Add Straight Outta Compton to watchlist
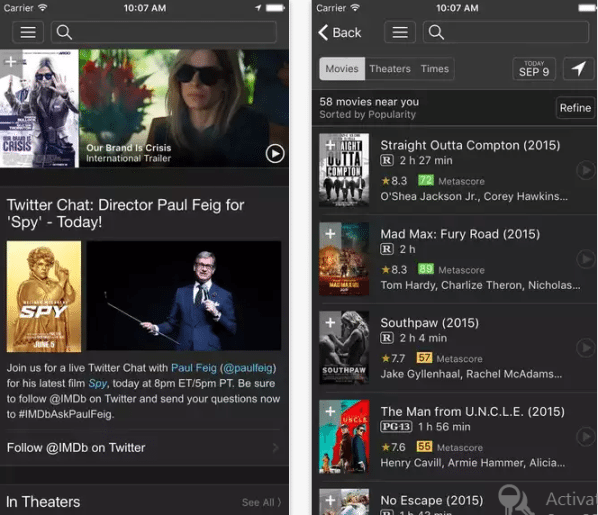The width and height of the screenshot is (598, 515). [330, 145]
